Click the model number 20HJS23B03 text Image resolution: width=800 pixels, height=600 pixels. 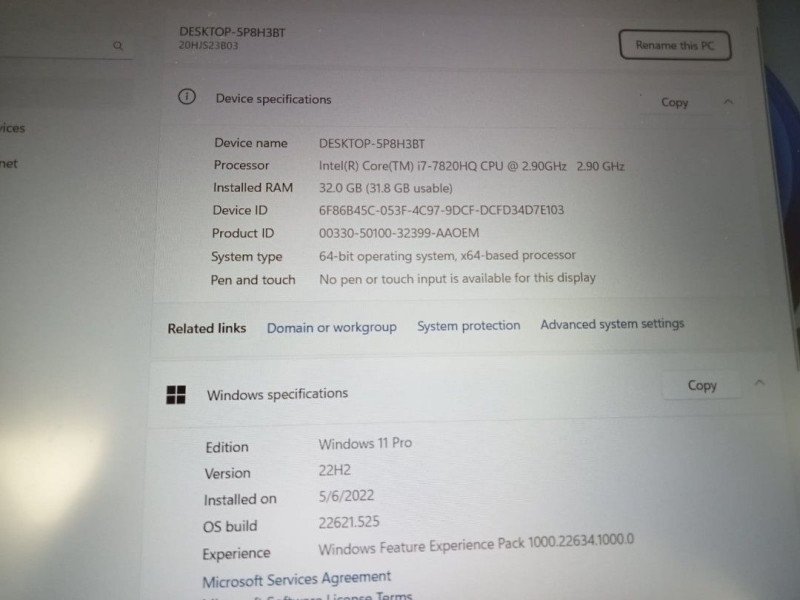[x=208, y=45]
